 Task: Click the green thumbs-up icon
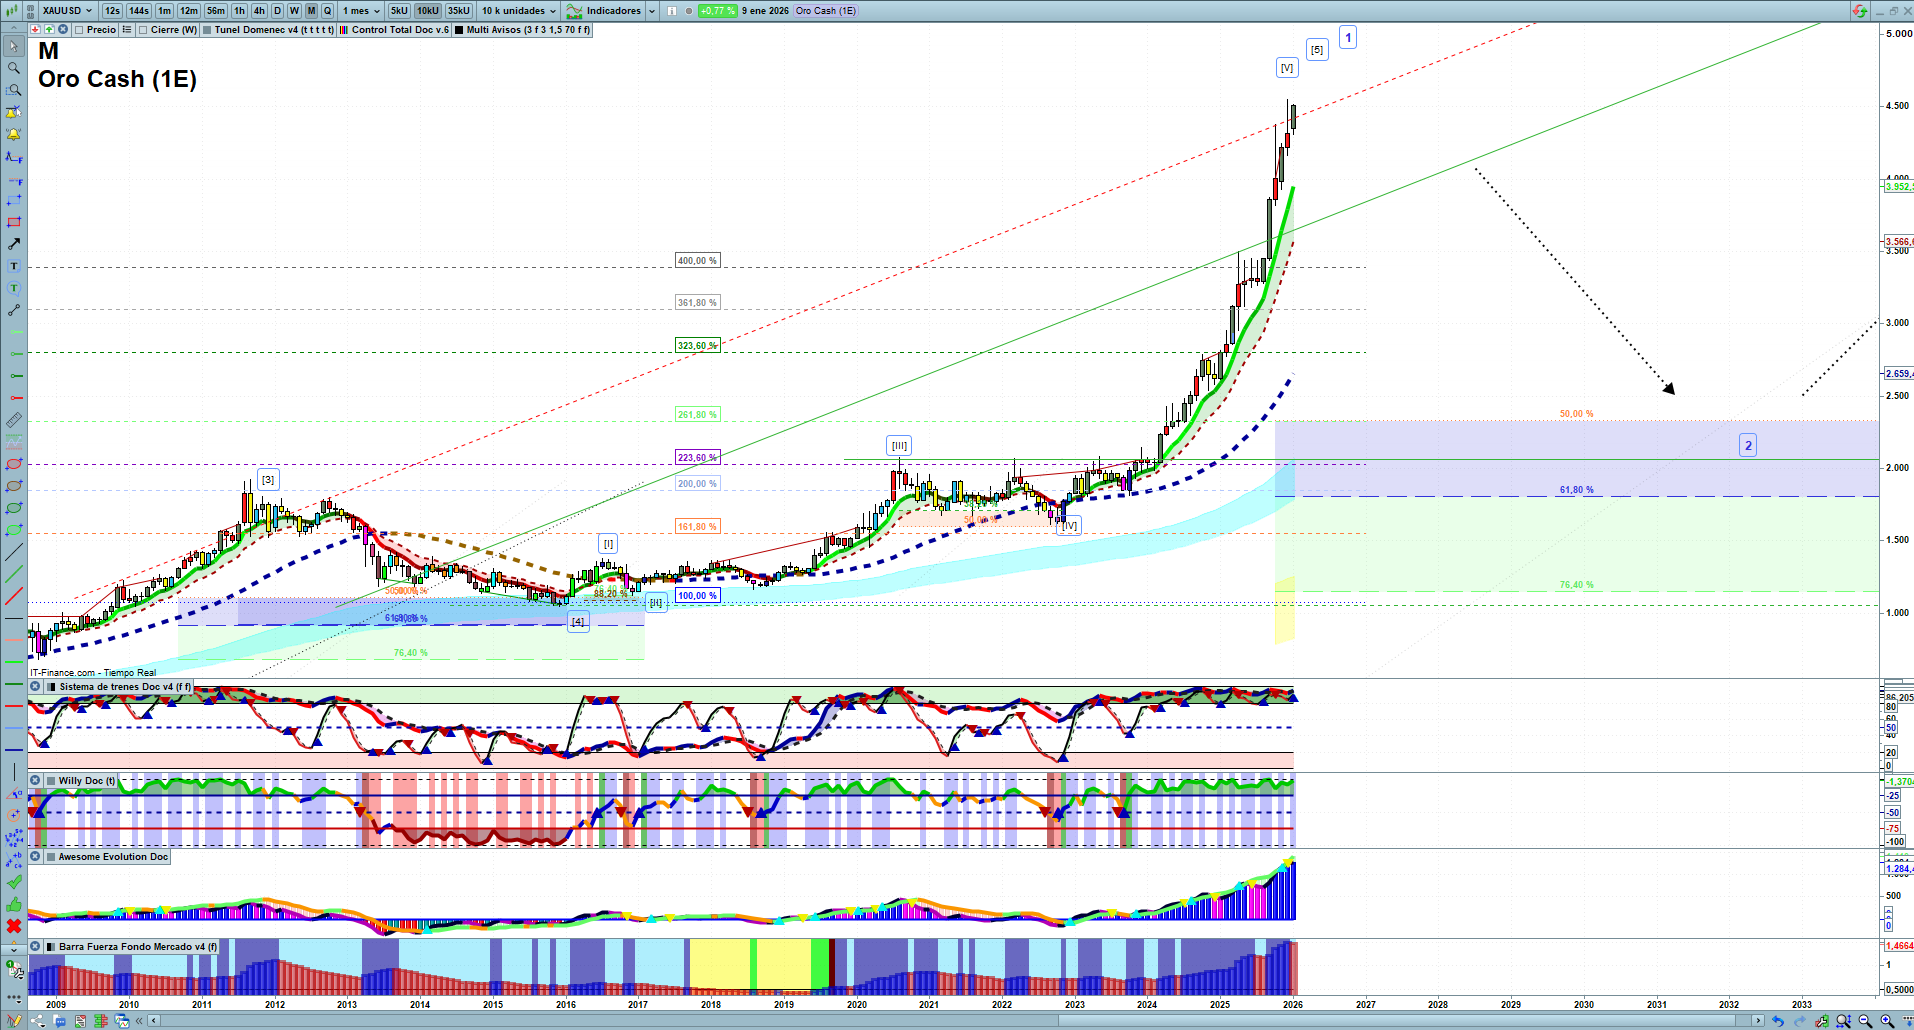point(14,904)
